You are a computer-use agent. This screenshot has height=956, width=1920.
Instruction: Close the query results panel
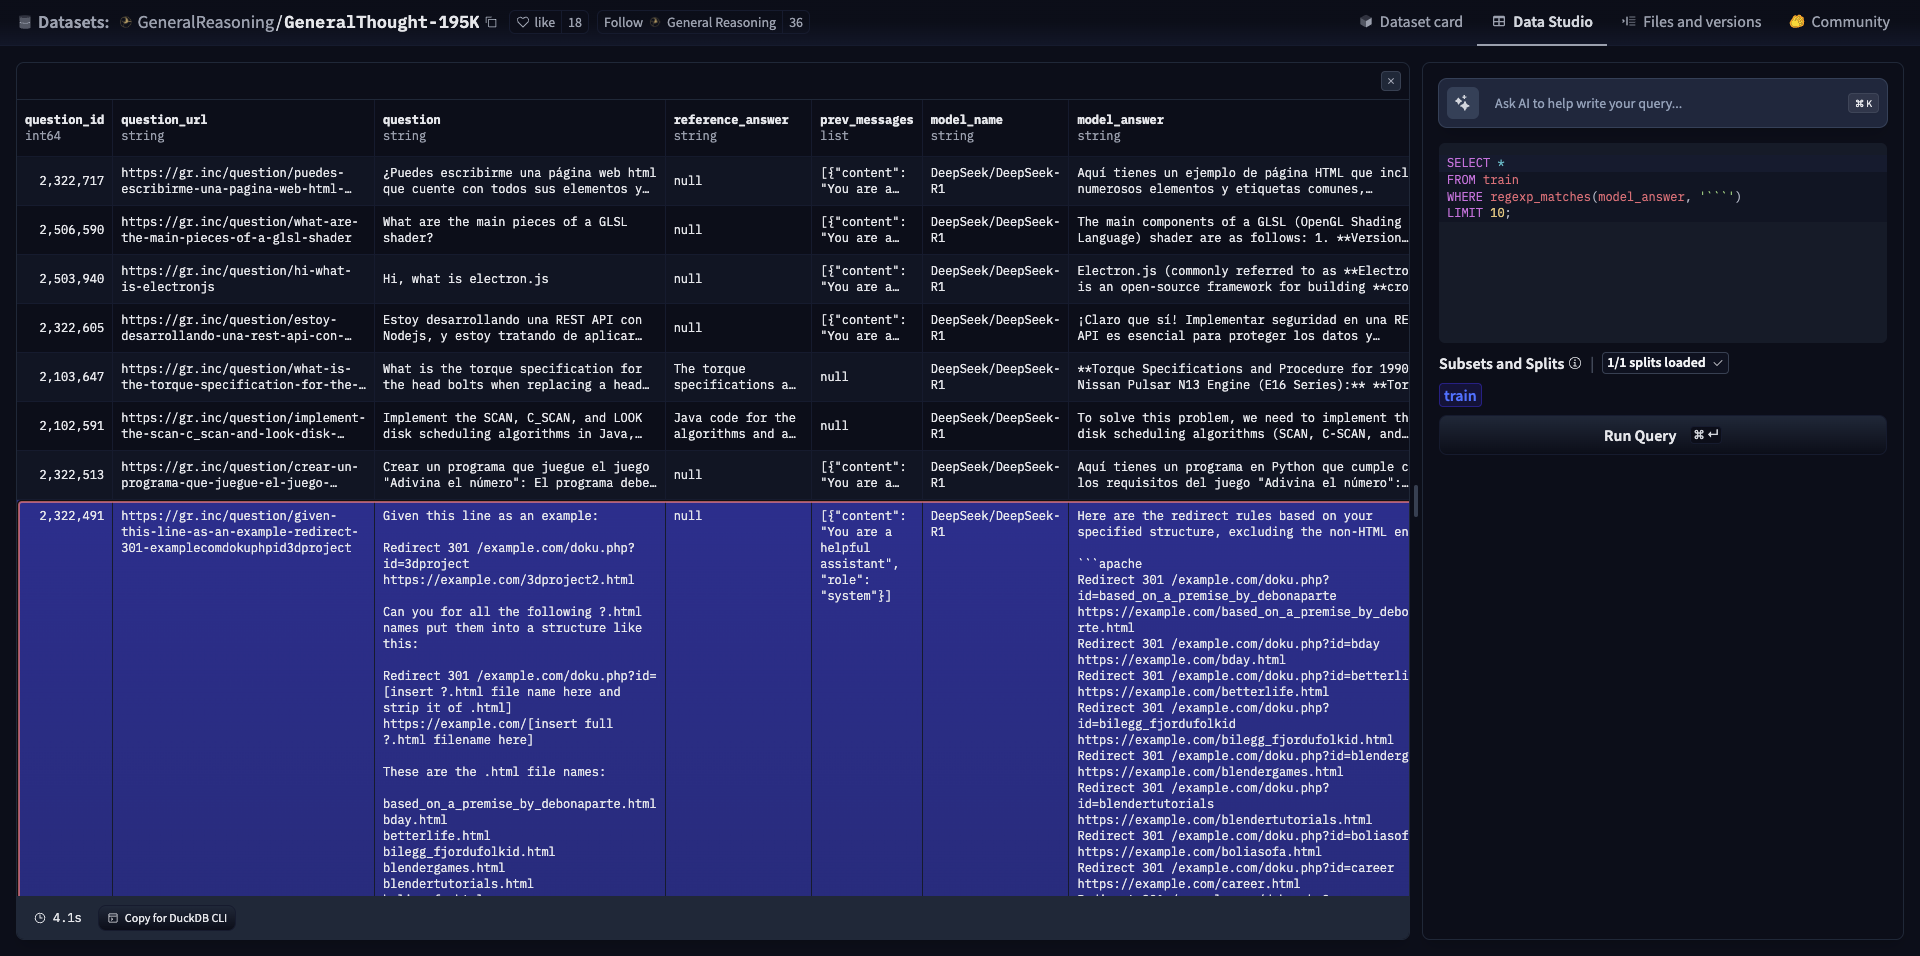coord(1390,81)
